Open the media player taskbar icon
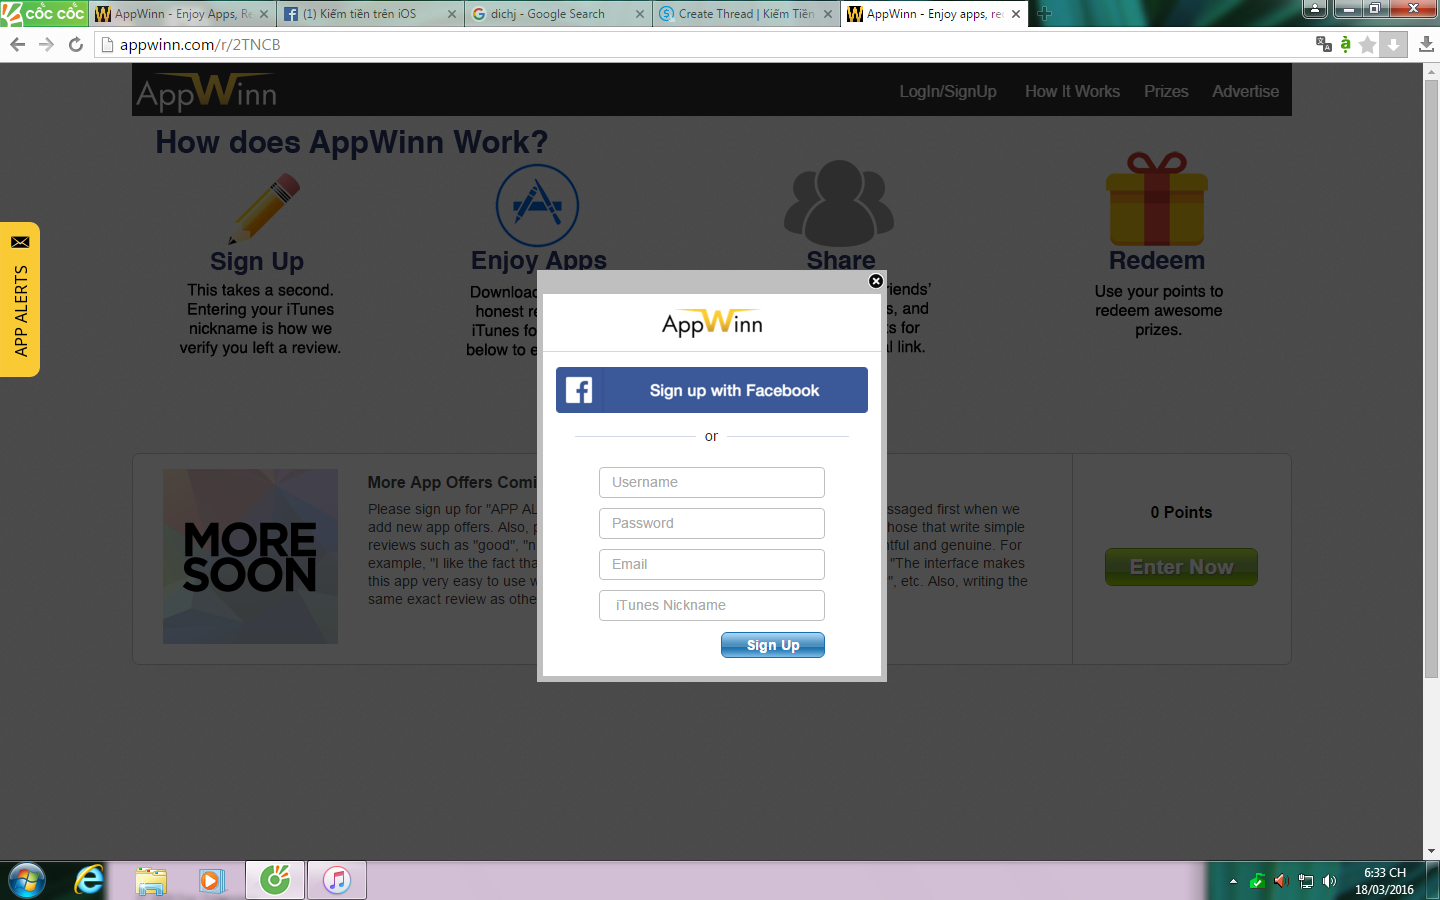The height and width of the screenshot is (900, 1440). tap(211, 880)
